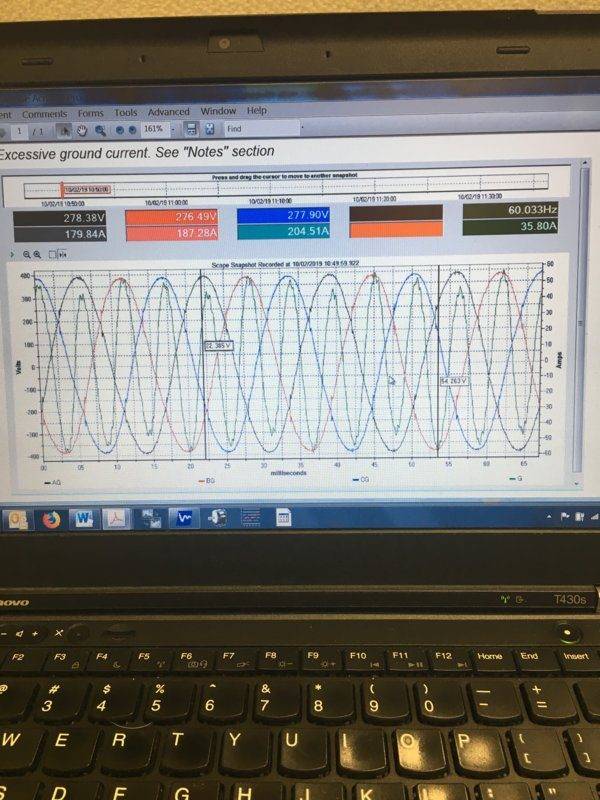Click the scrolling page view icon
The width and height of the screenshot is (600, 800).
pos(191,129)
